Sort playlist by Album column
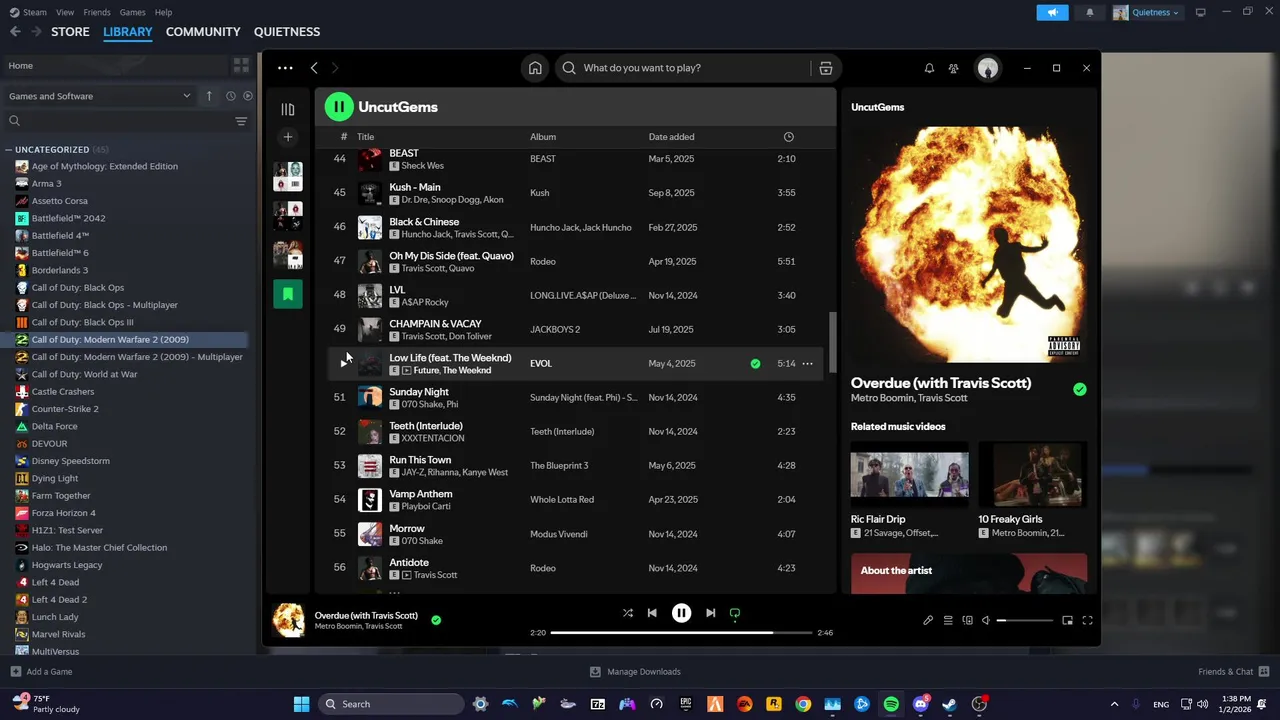Image resolution: width=1280 pixels, height=720 pixels. click(543, 137)
